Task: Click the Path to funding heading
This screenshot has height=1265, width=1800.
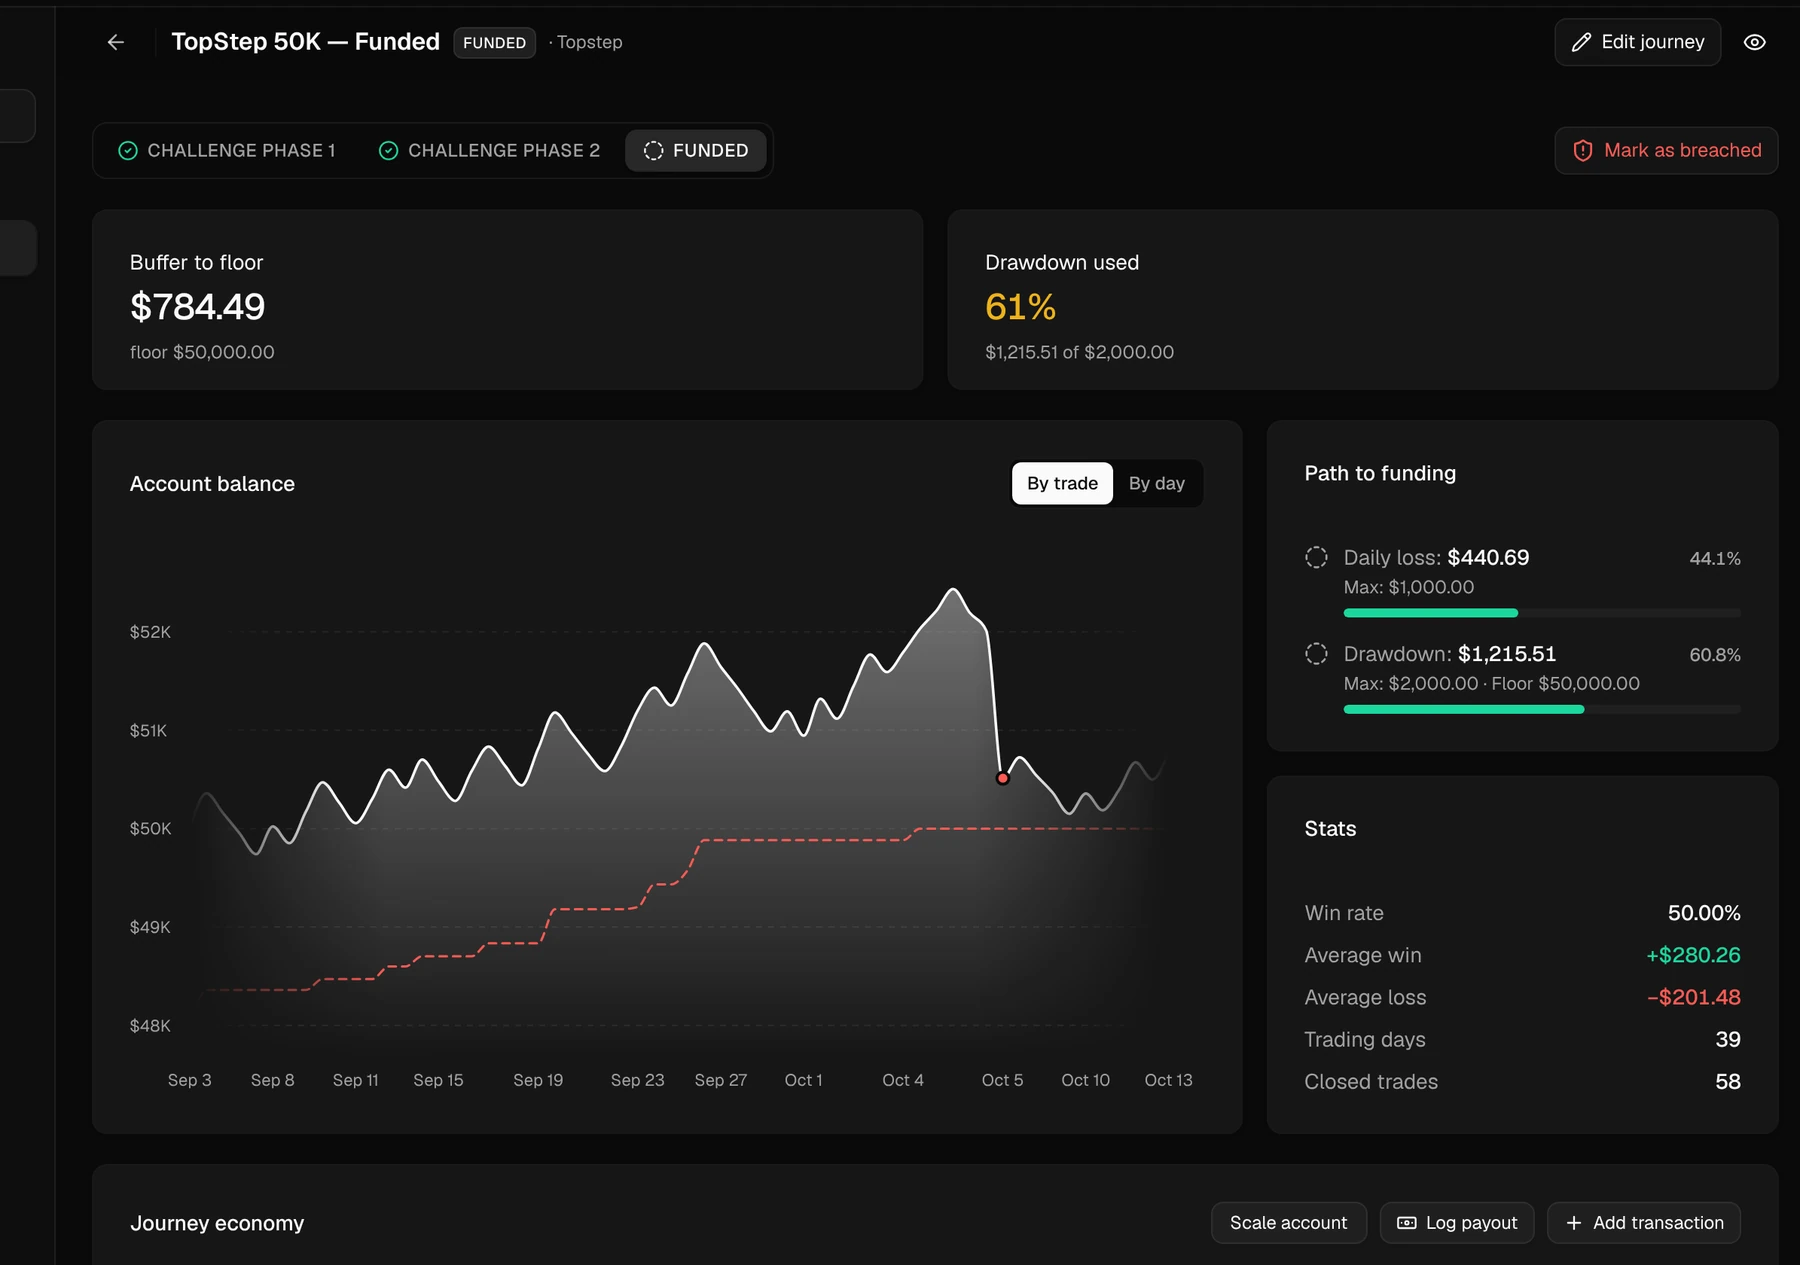Action: (1380, 473)
